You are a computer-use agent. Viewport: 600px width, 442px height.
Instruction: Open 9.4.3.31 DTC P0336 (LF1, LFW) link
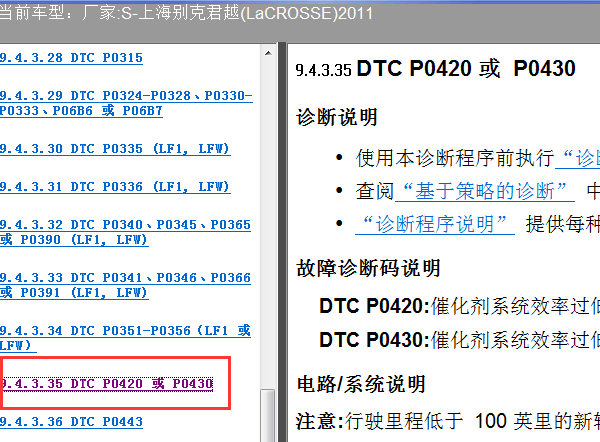pyautogui.click(x=115, y=187)
